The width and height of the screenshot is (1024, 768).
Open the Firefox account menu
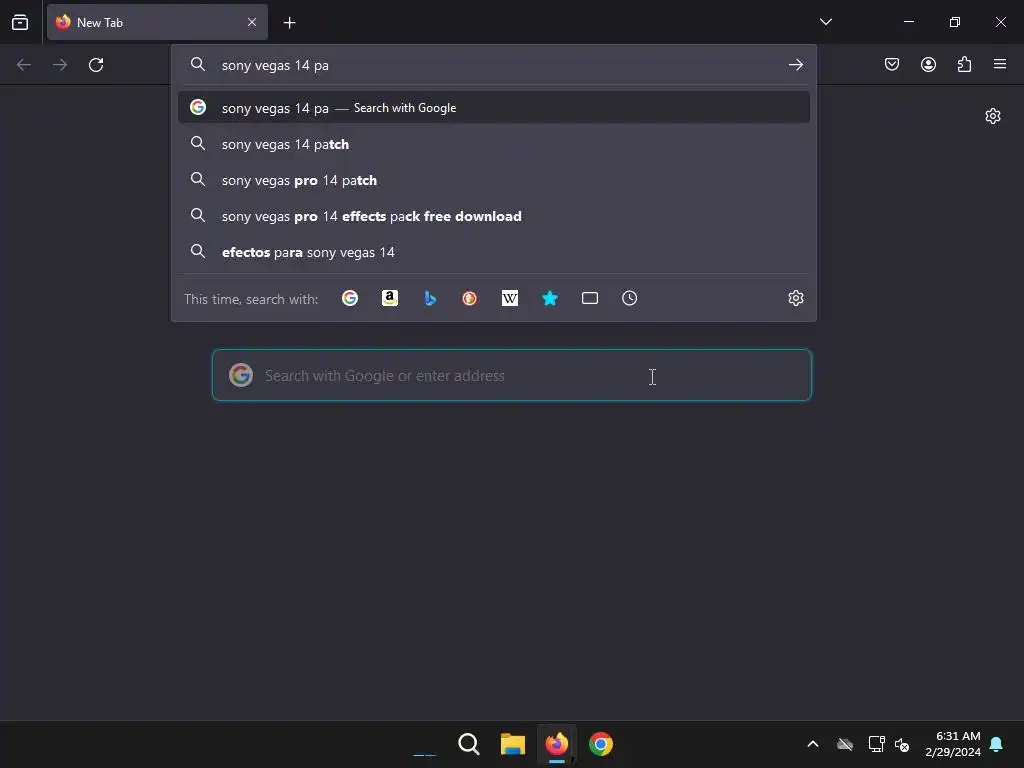coord(928,64)
